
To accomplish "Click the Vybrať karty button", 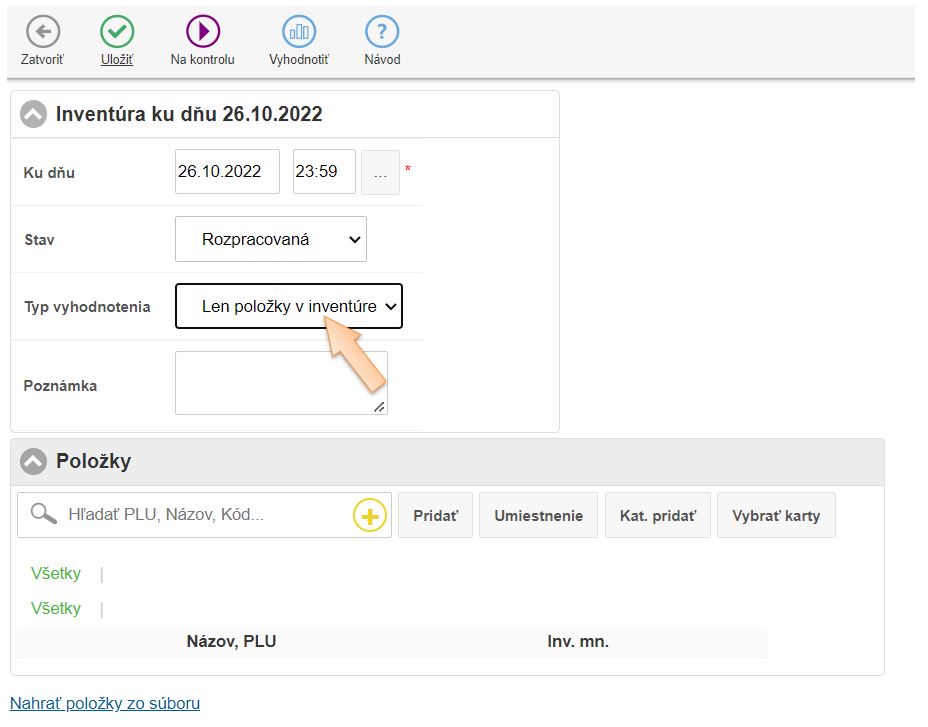I will click(x=775, y=516).
